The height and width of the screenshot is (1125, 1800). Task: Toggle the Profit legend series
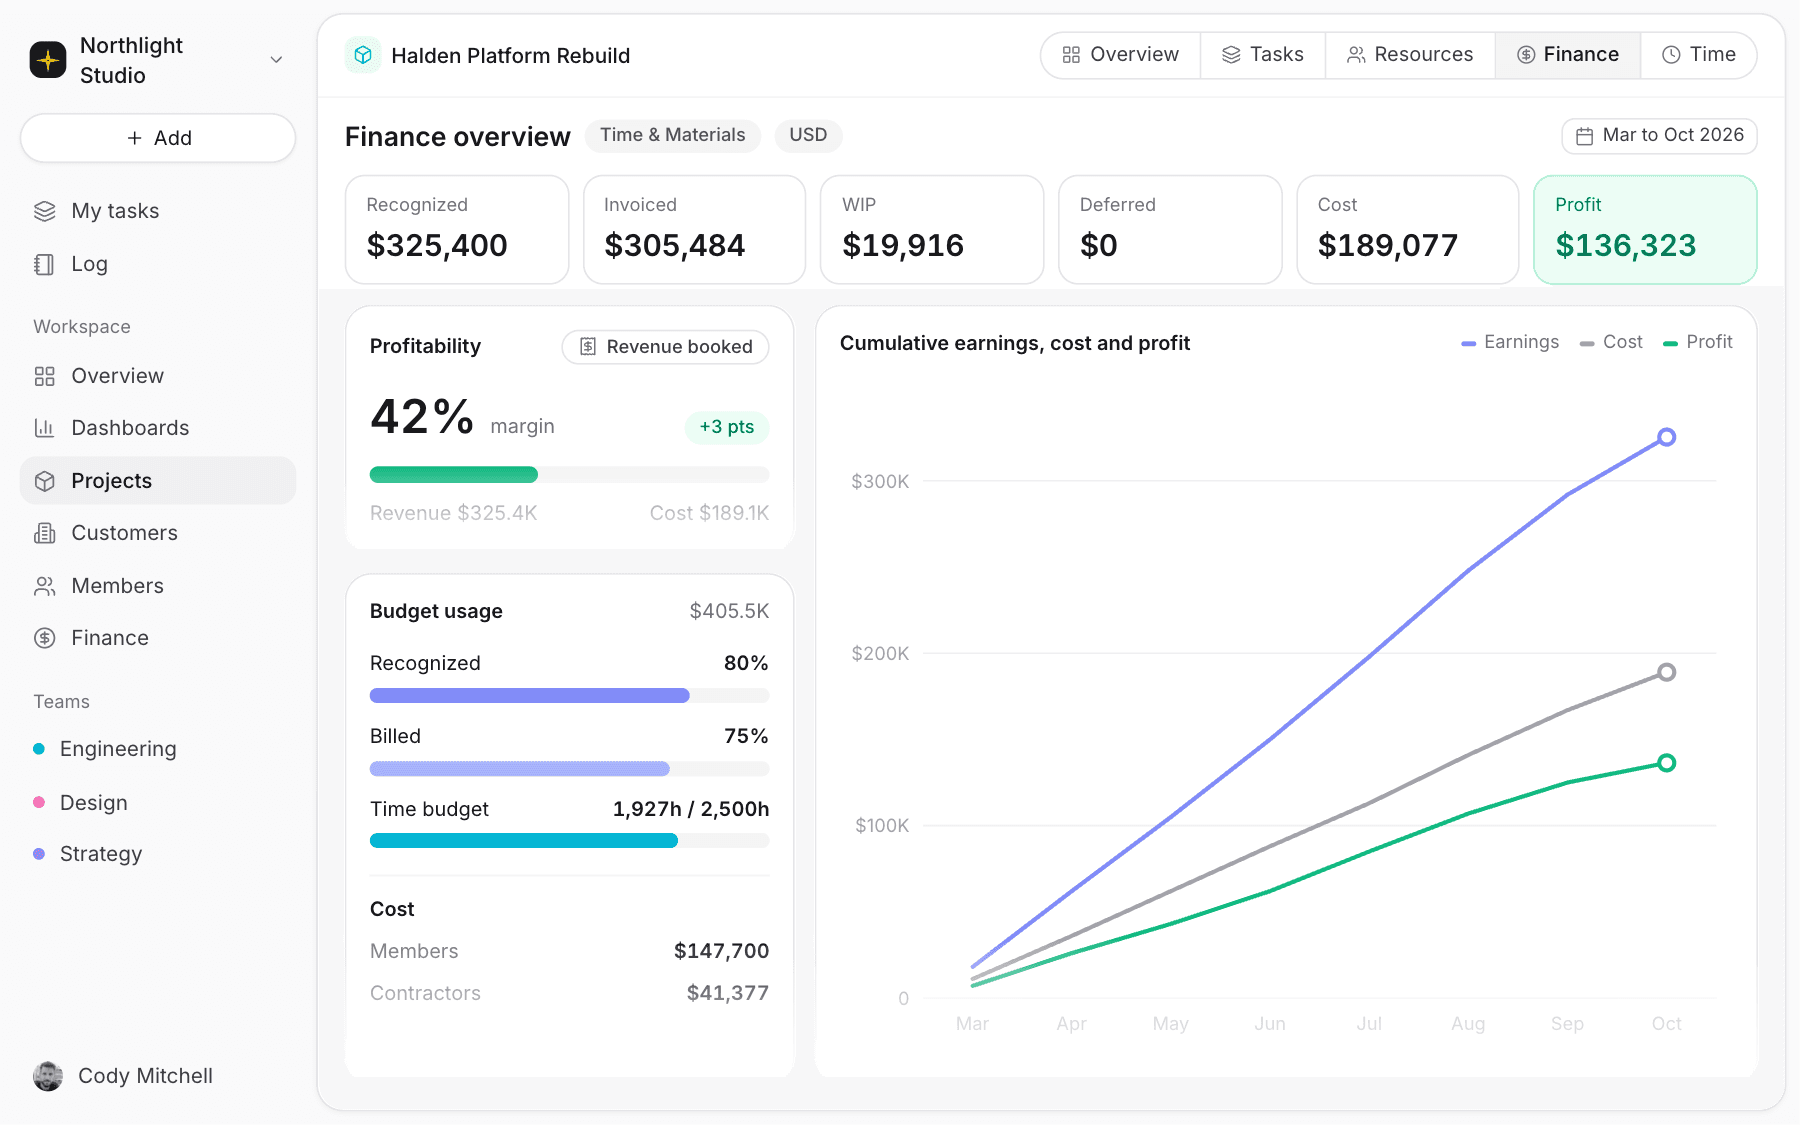(x=1698, y=342)
